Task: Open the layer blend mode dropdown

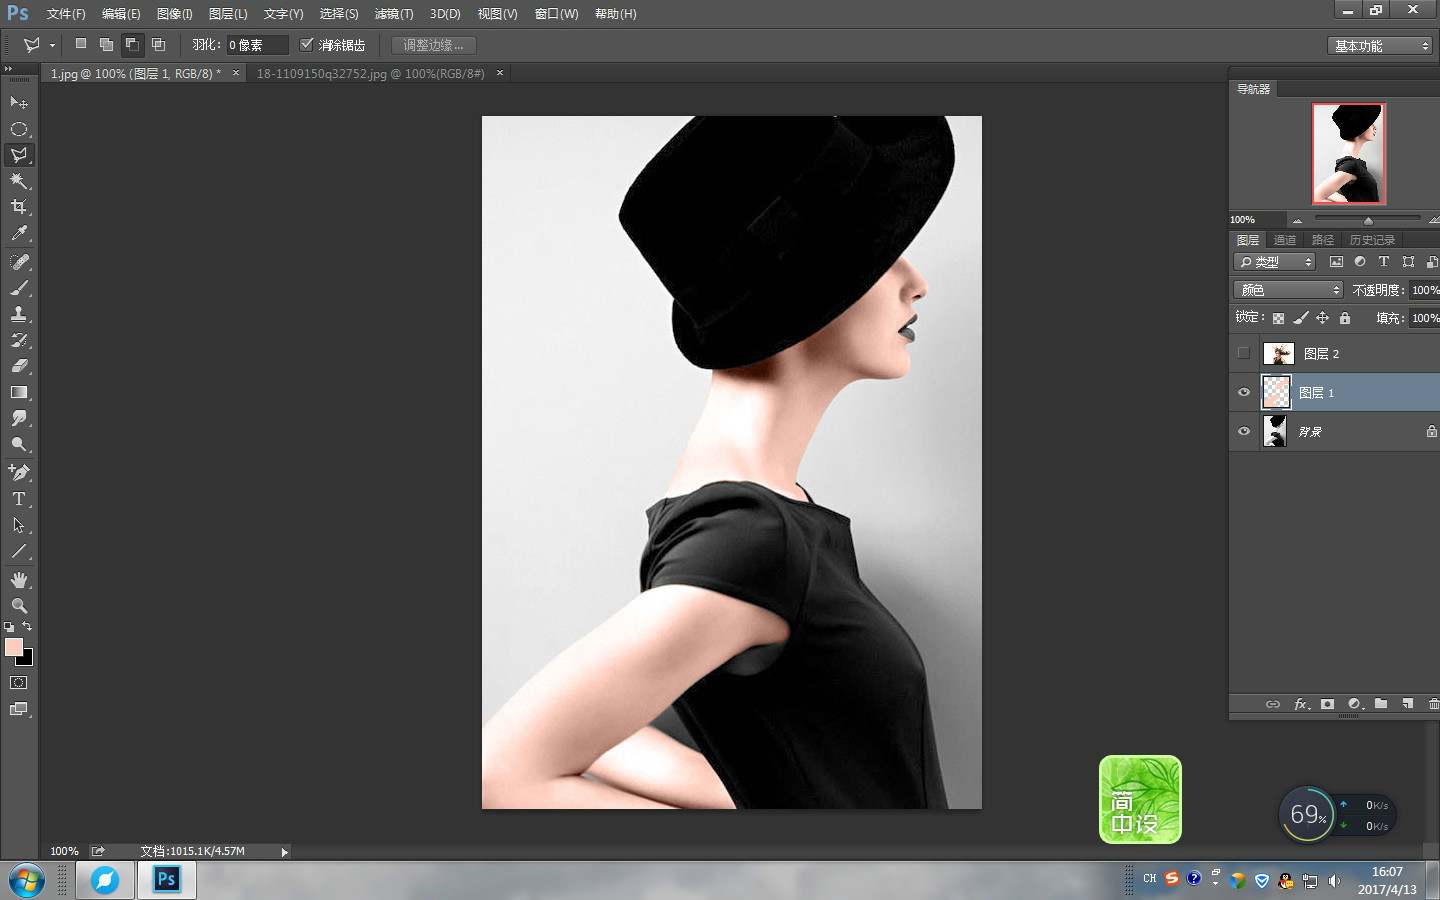Action: tap(1288, 290)
